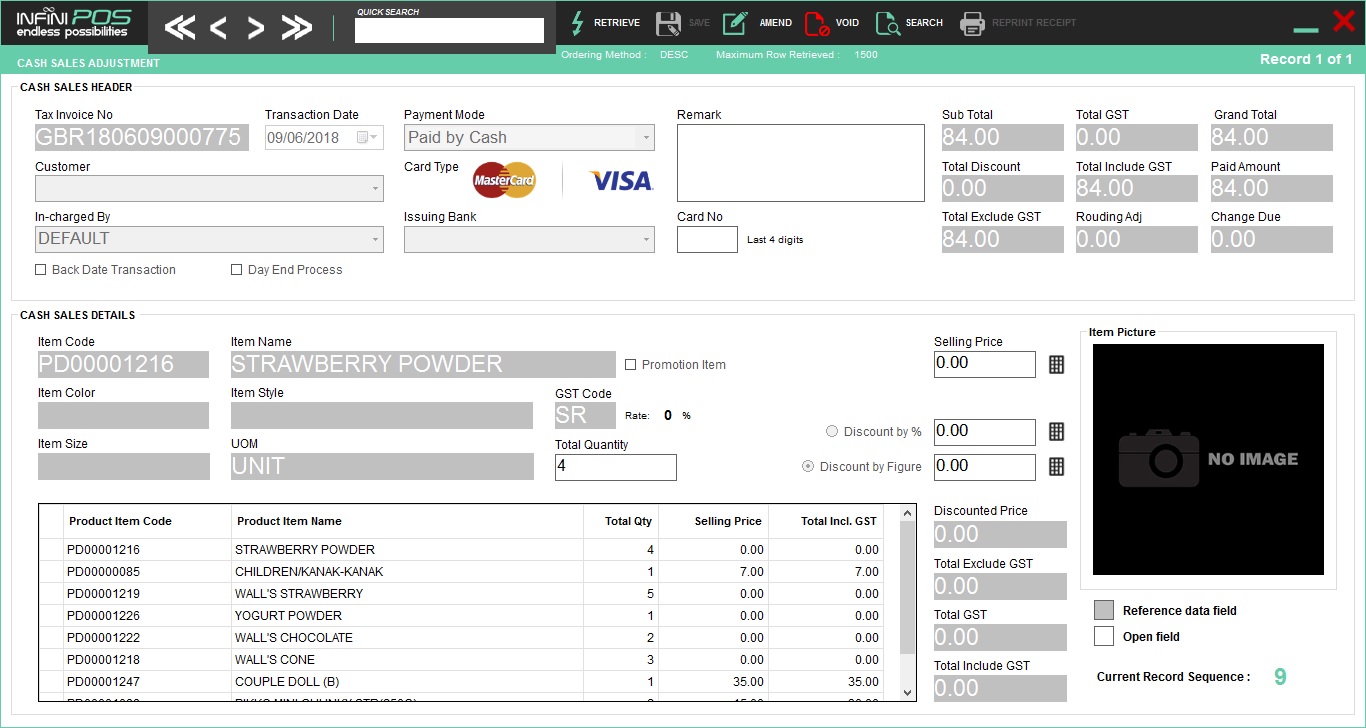Click the Total Qty column header
1366x728 pixels.
coord(621,521)
